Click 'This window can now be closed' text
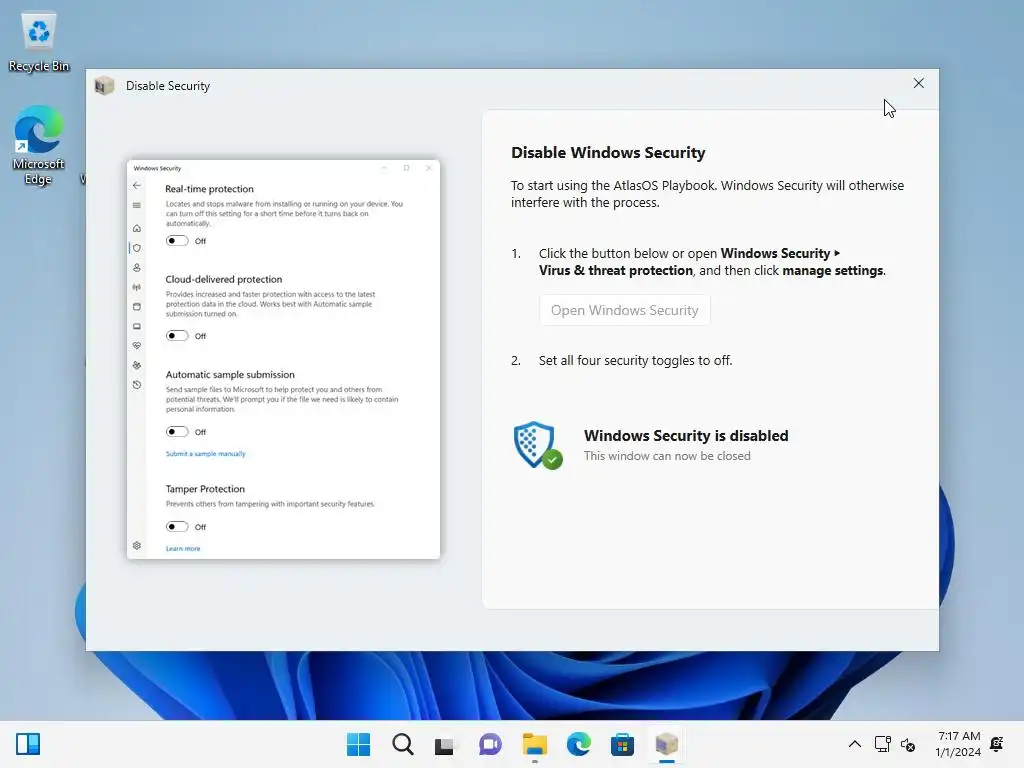The image size is (1024, 768). click(x=667, y=456)
